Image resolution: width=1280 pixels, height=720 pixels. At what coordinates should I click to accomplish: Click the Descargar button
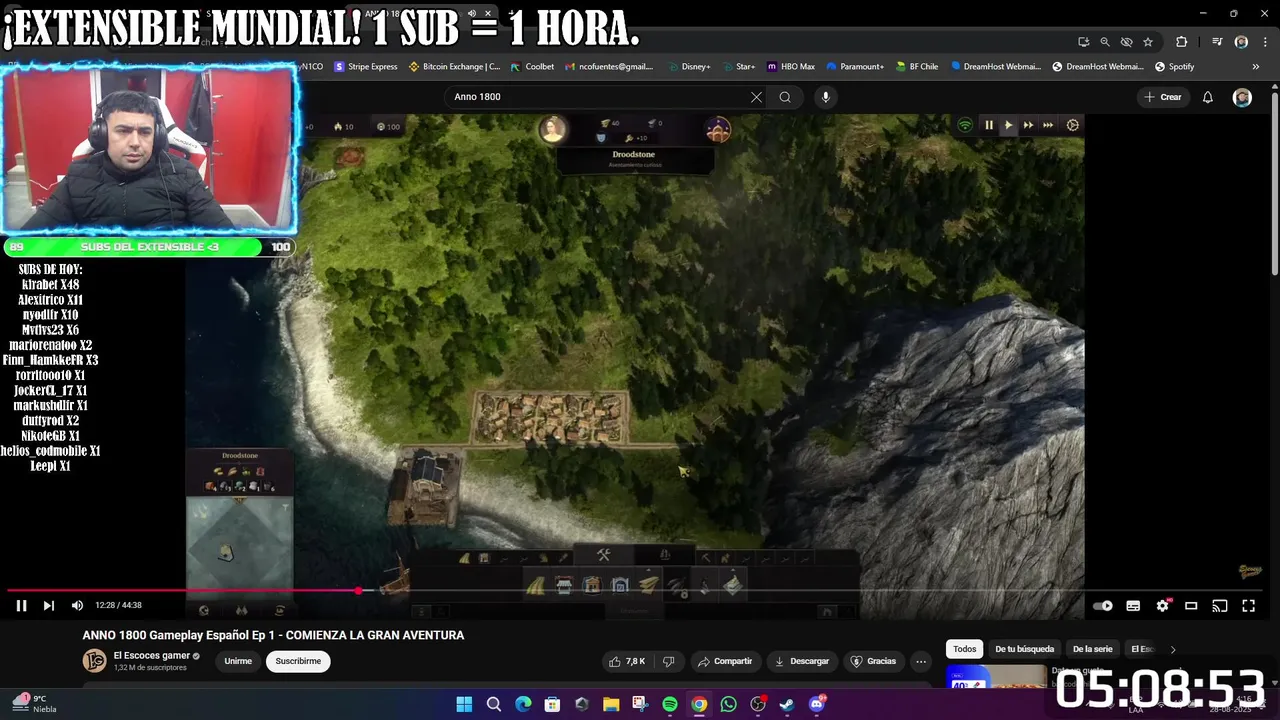802,661
